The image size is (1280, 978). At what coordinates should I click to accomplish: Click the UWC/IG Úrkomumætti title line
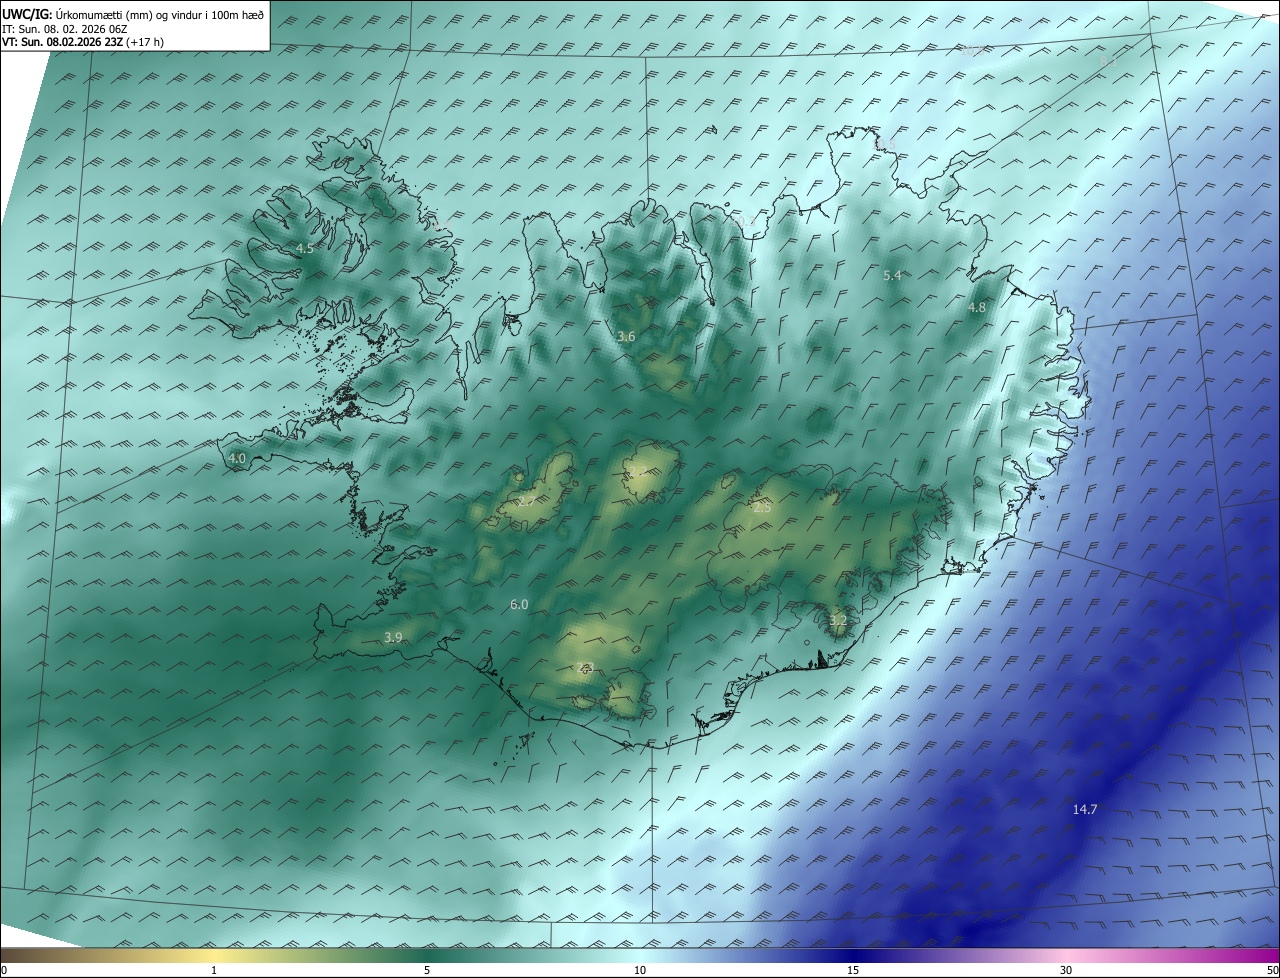point(133,14)
